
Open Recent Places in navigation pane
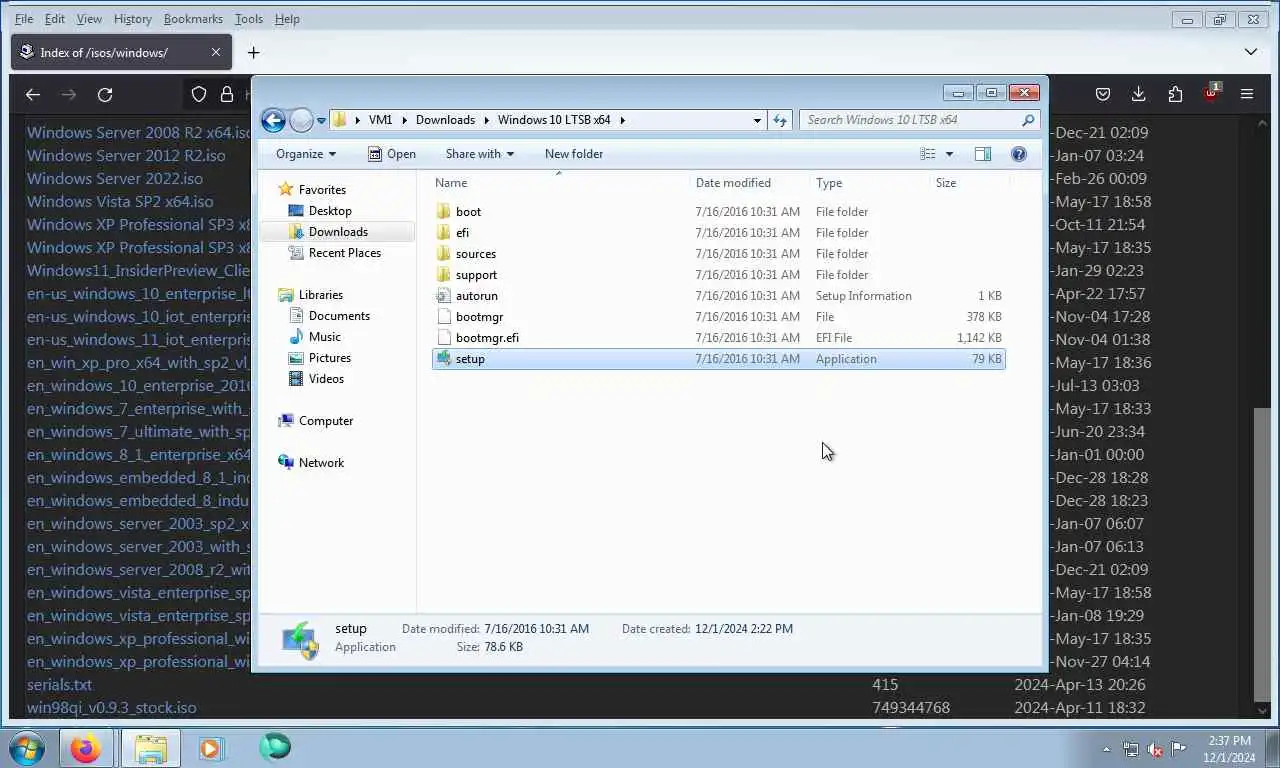tap(344, 253)
